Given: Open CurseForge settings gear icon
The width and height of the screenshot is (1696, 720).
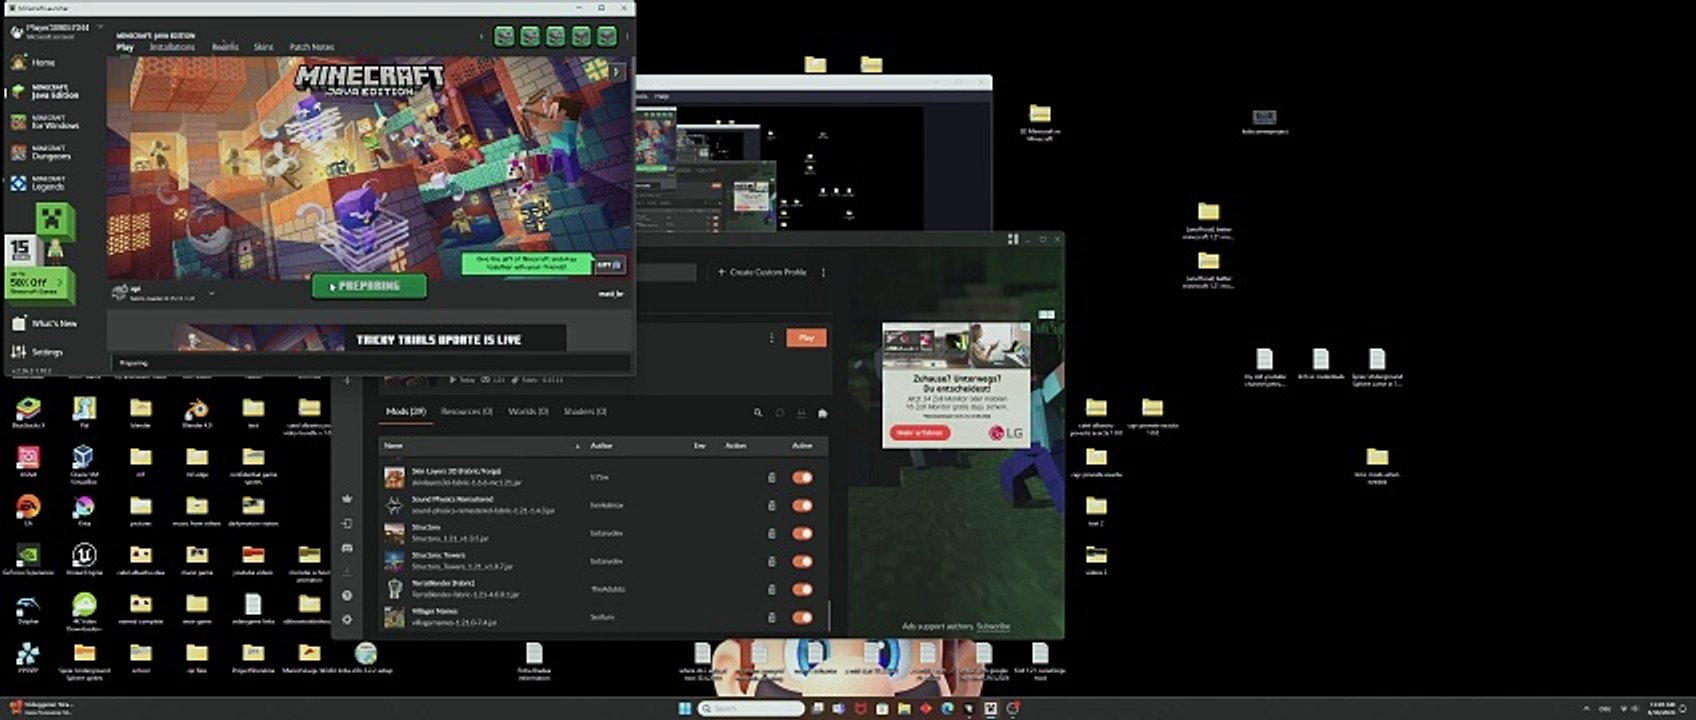Looking at the screenshot, I should [x=347, y=620].
